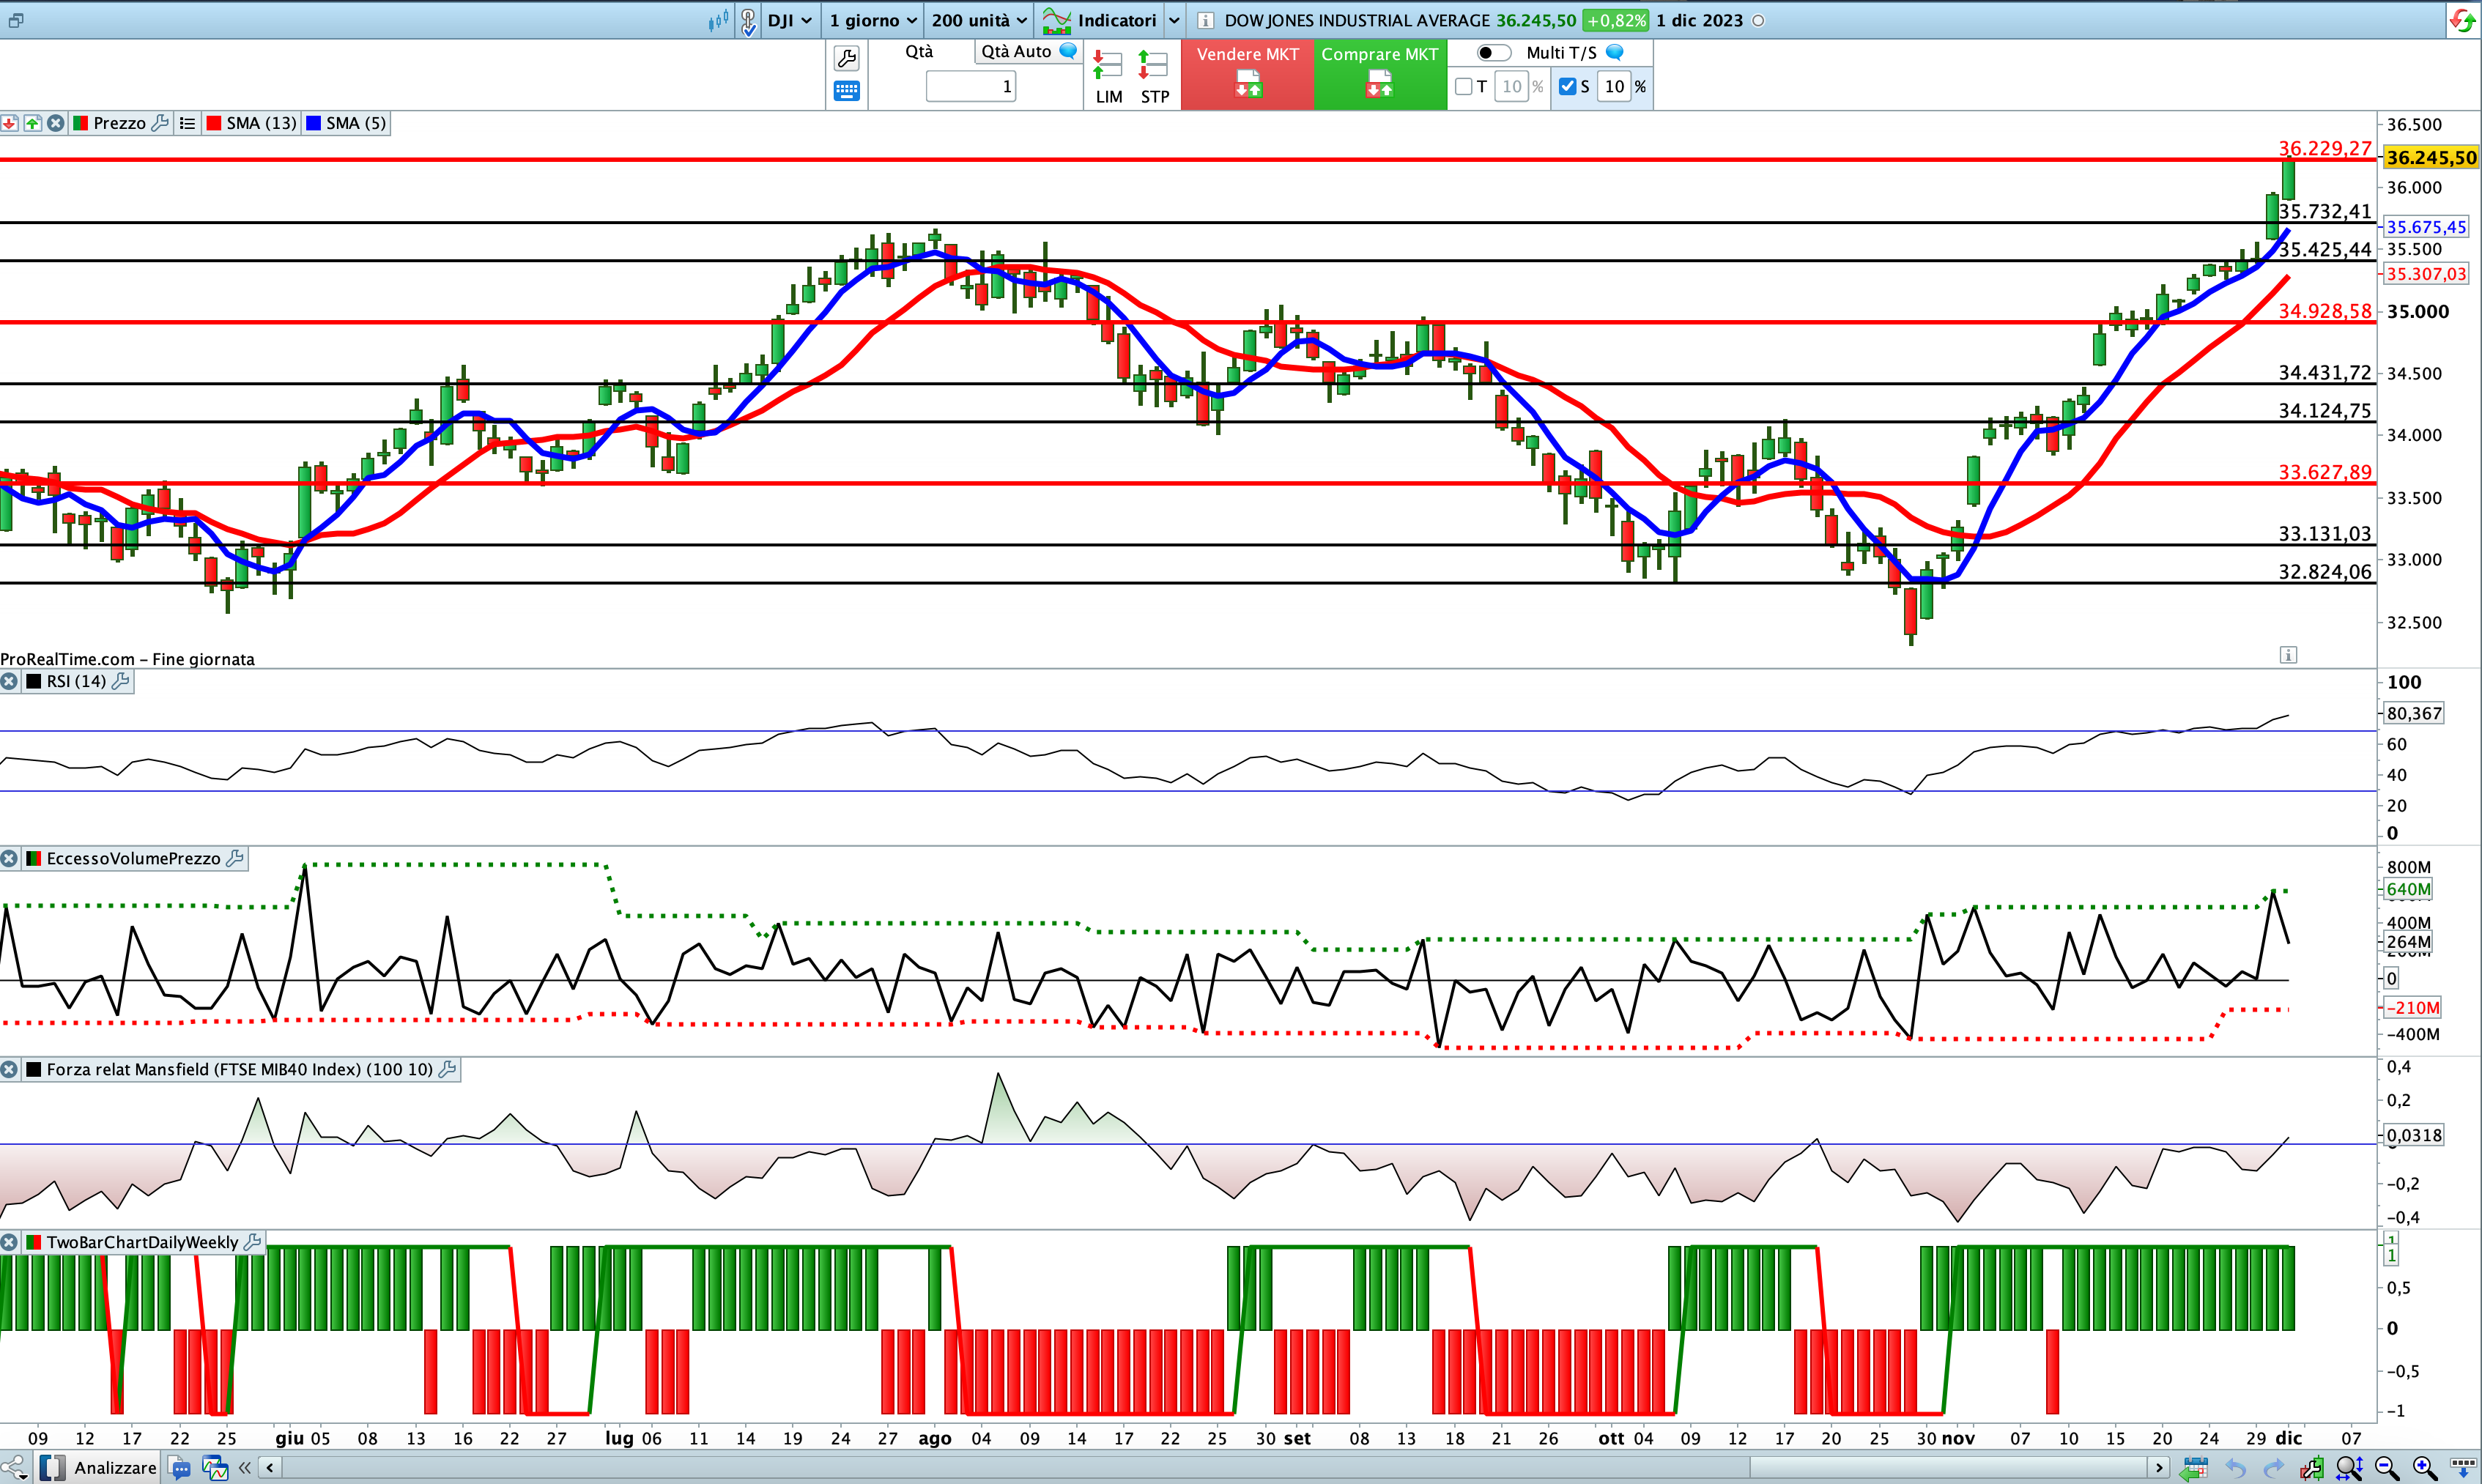Click the info icon before Dow Jones title

click(1206, 21)
